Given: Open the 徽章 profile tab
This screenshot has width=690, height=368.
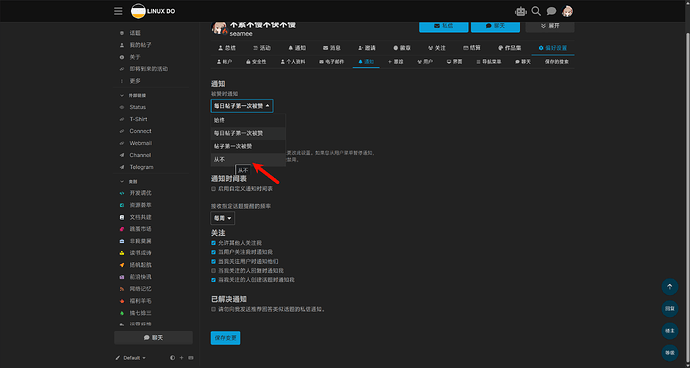Looking at the screenshot, I should [402, 48].
